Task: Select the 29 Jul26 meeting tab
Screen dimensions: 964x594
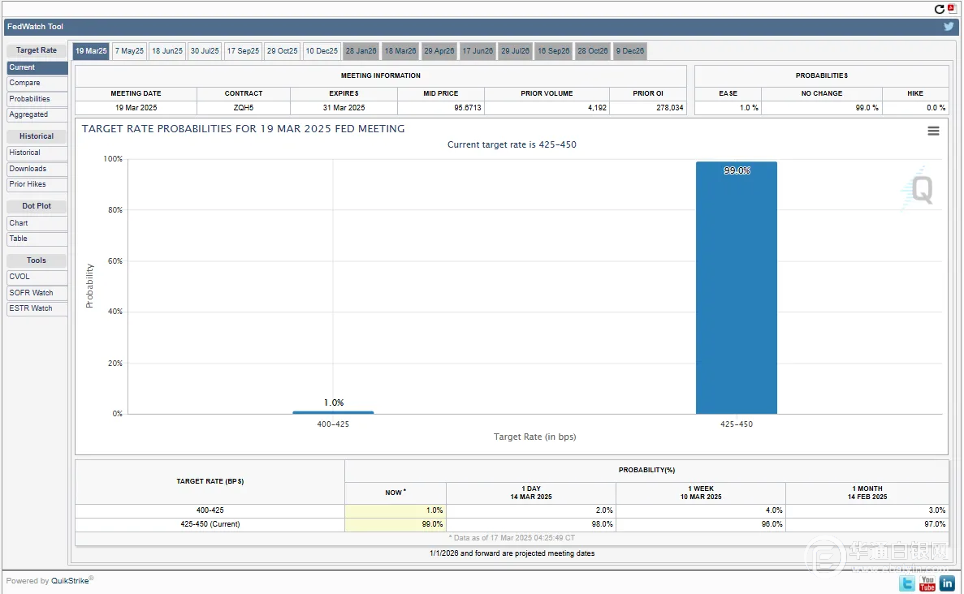Action: pyautogui.click(x=515, y=51)
